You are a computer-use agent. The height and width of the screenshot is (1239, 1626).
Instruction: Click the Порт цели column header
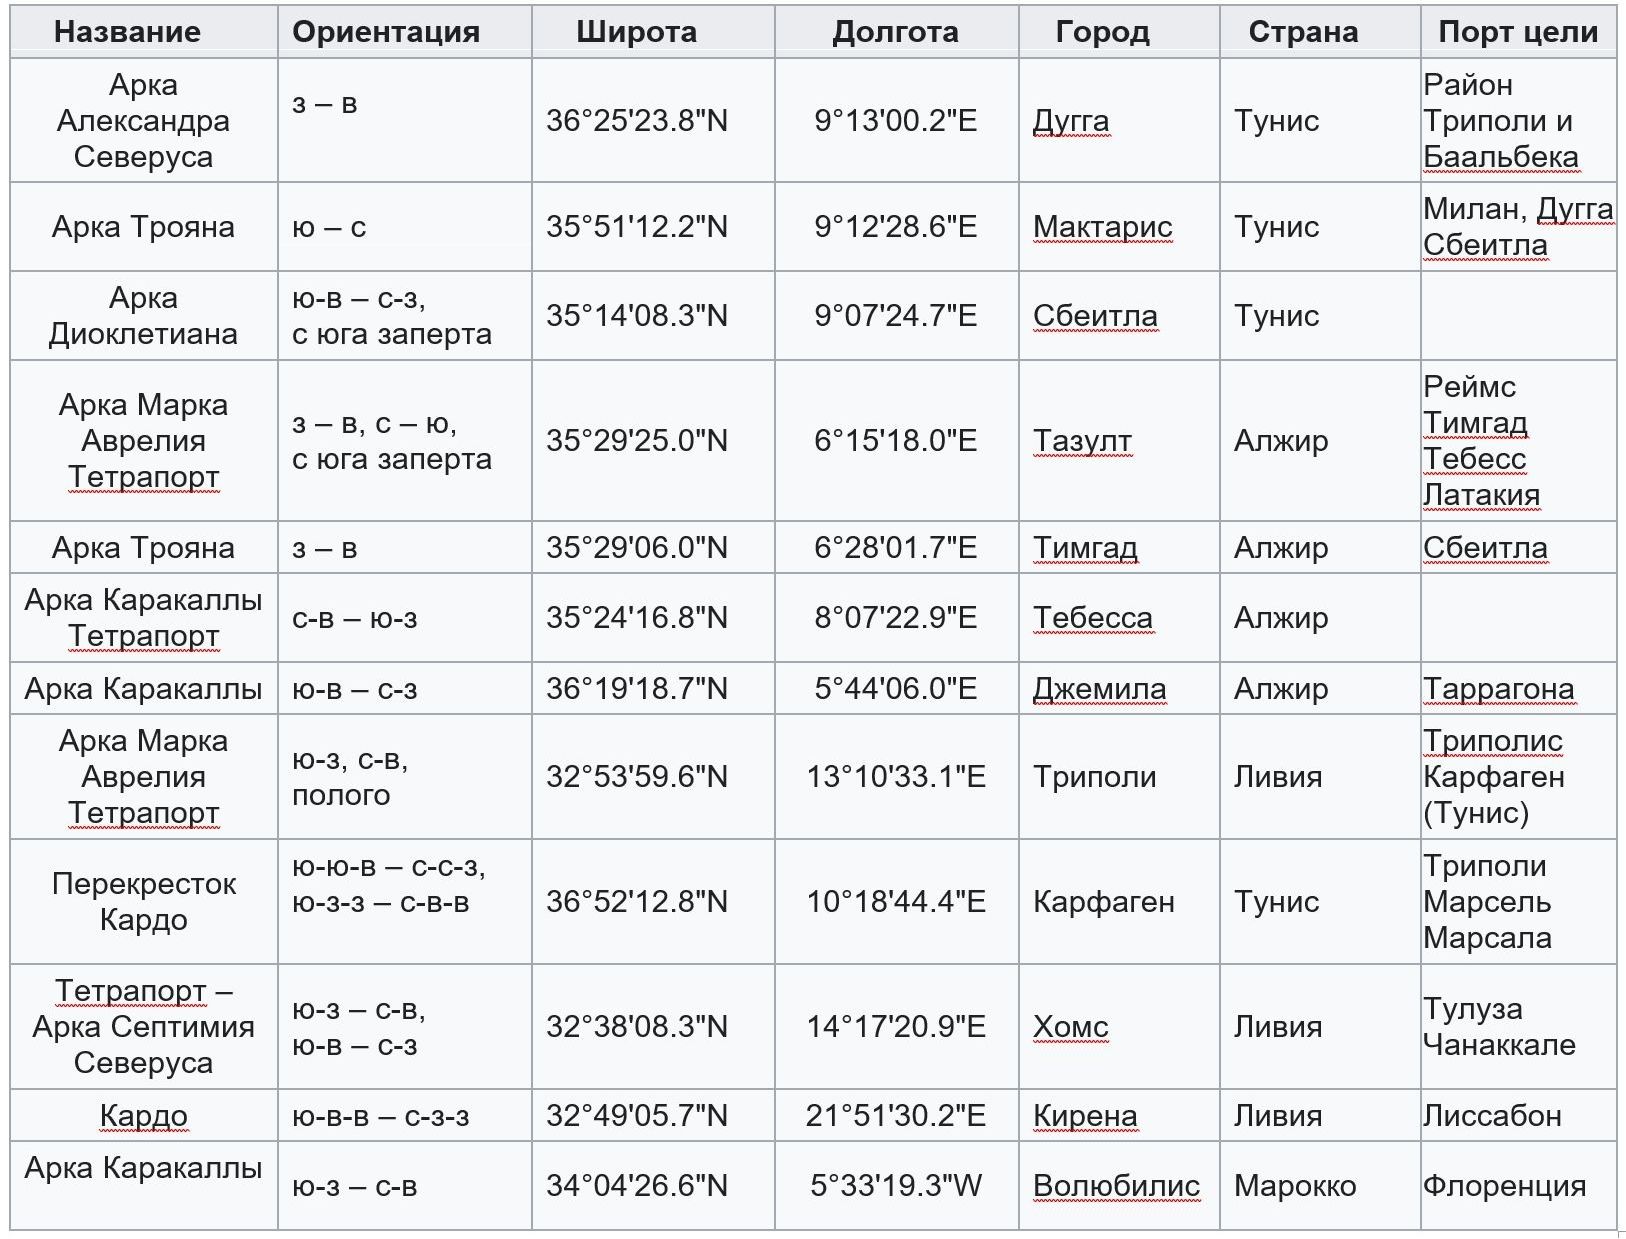pyautogui.click(x=1518, y=32)
